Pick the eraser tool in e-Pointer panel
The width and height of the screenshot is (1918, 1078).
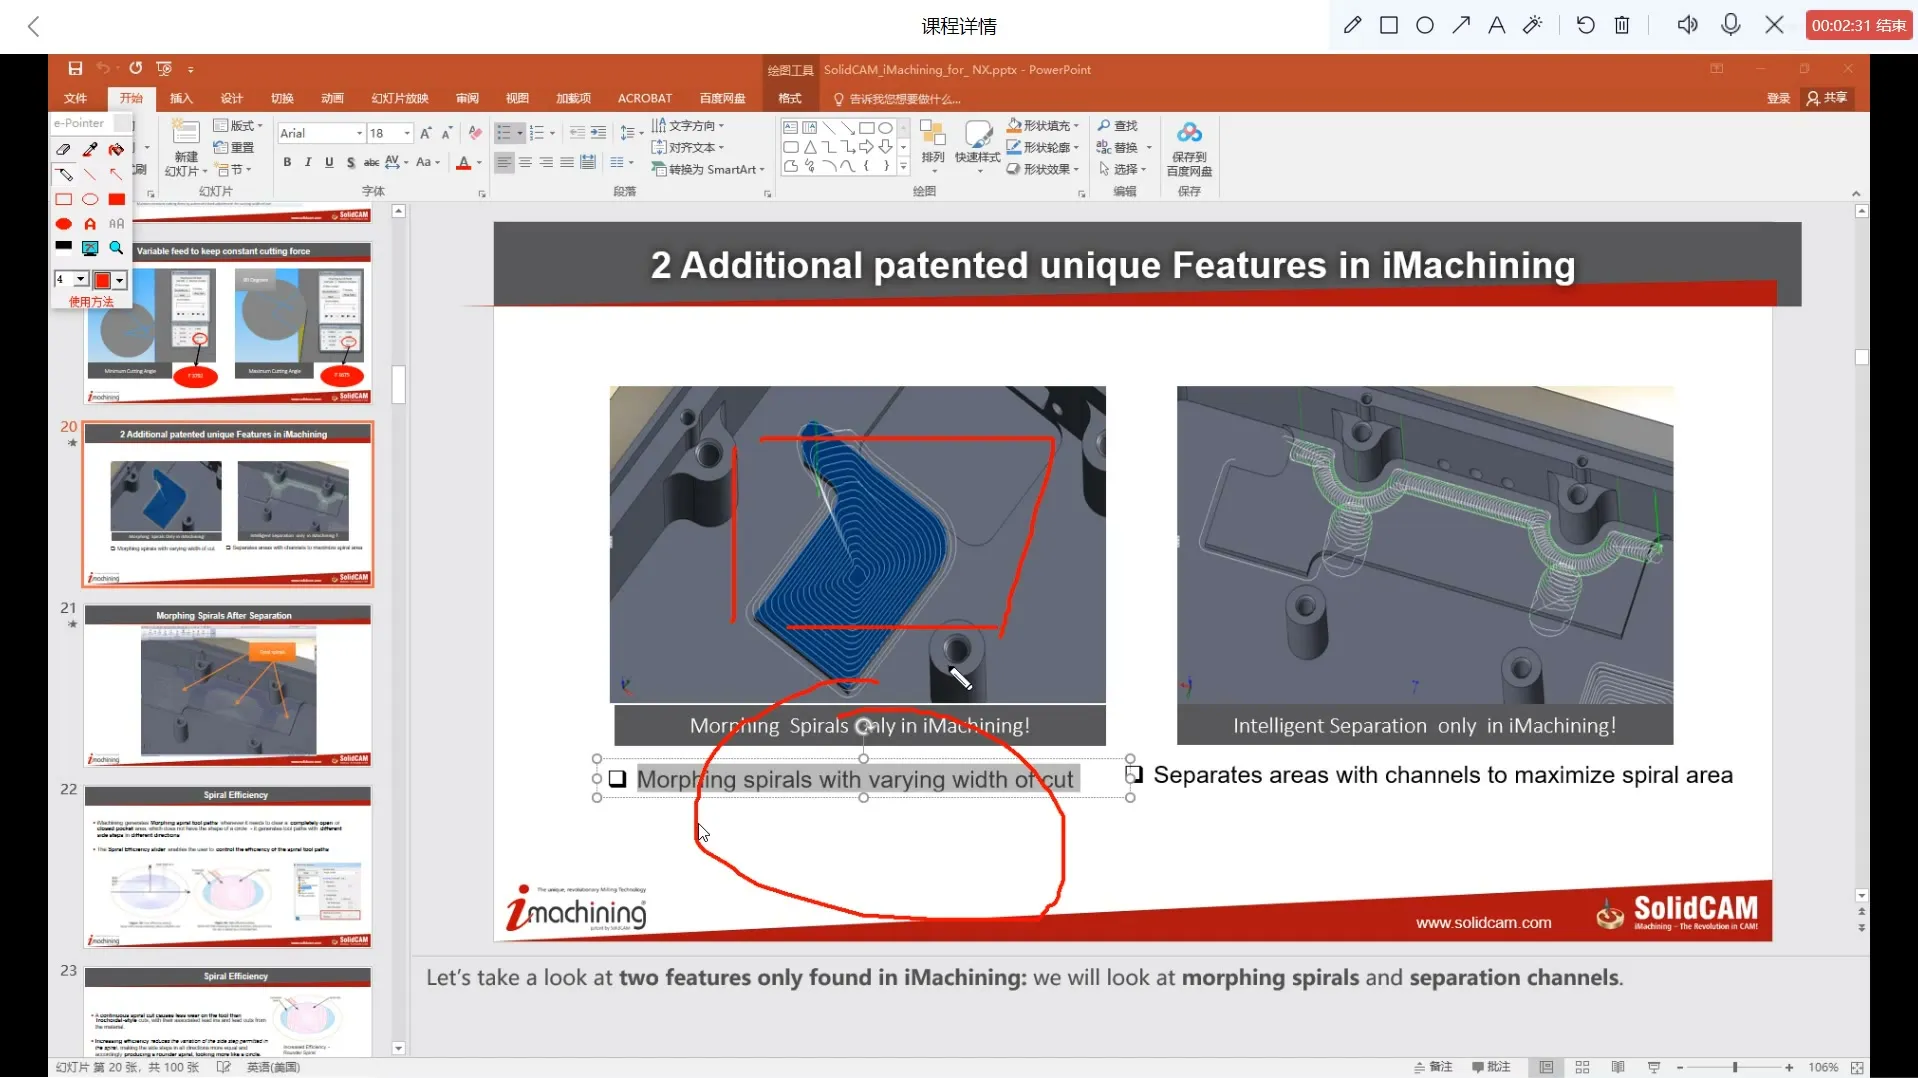(64, 149)
